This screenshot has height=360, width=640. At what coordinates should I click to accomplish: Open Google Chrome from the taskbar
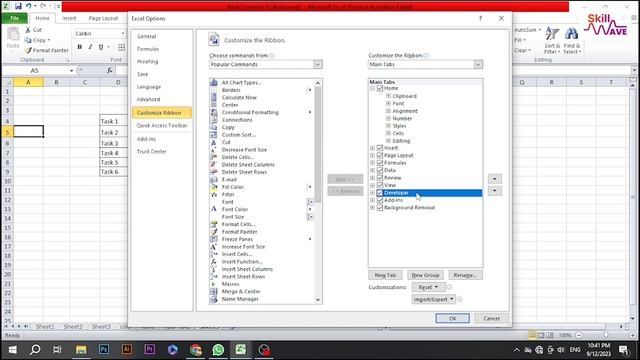pyautogui.click(x=195, y=350)
